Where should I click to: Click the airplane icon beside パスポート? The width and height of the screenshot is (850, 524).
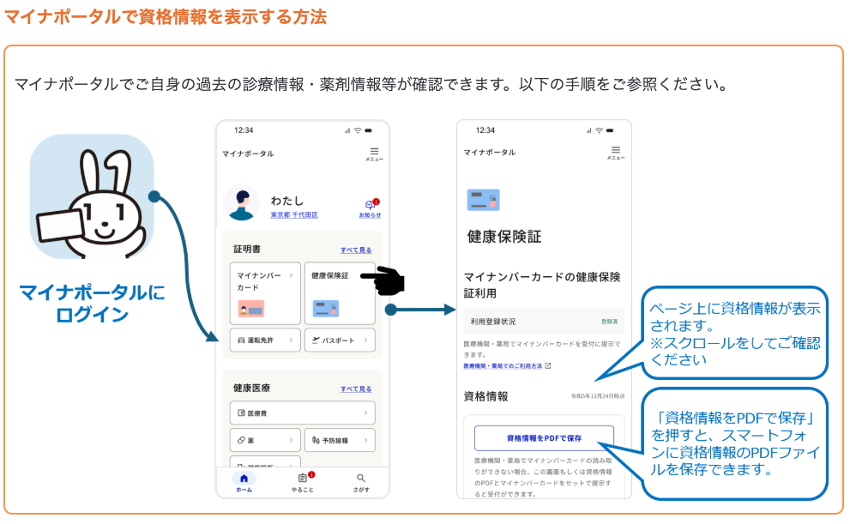[315, 340]
